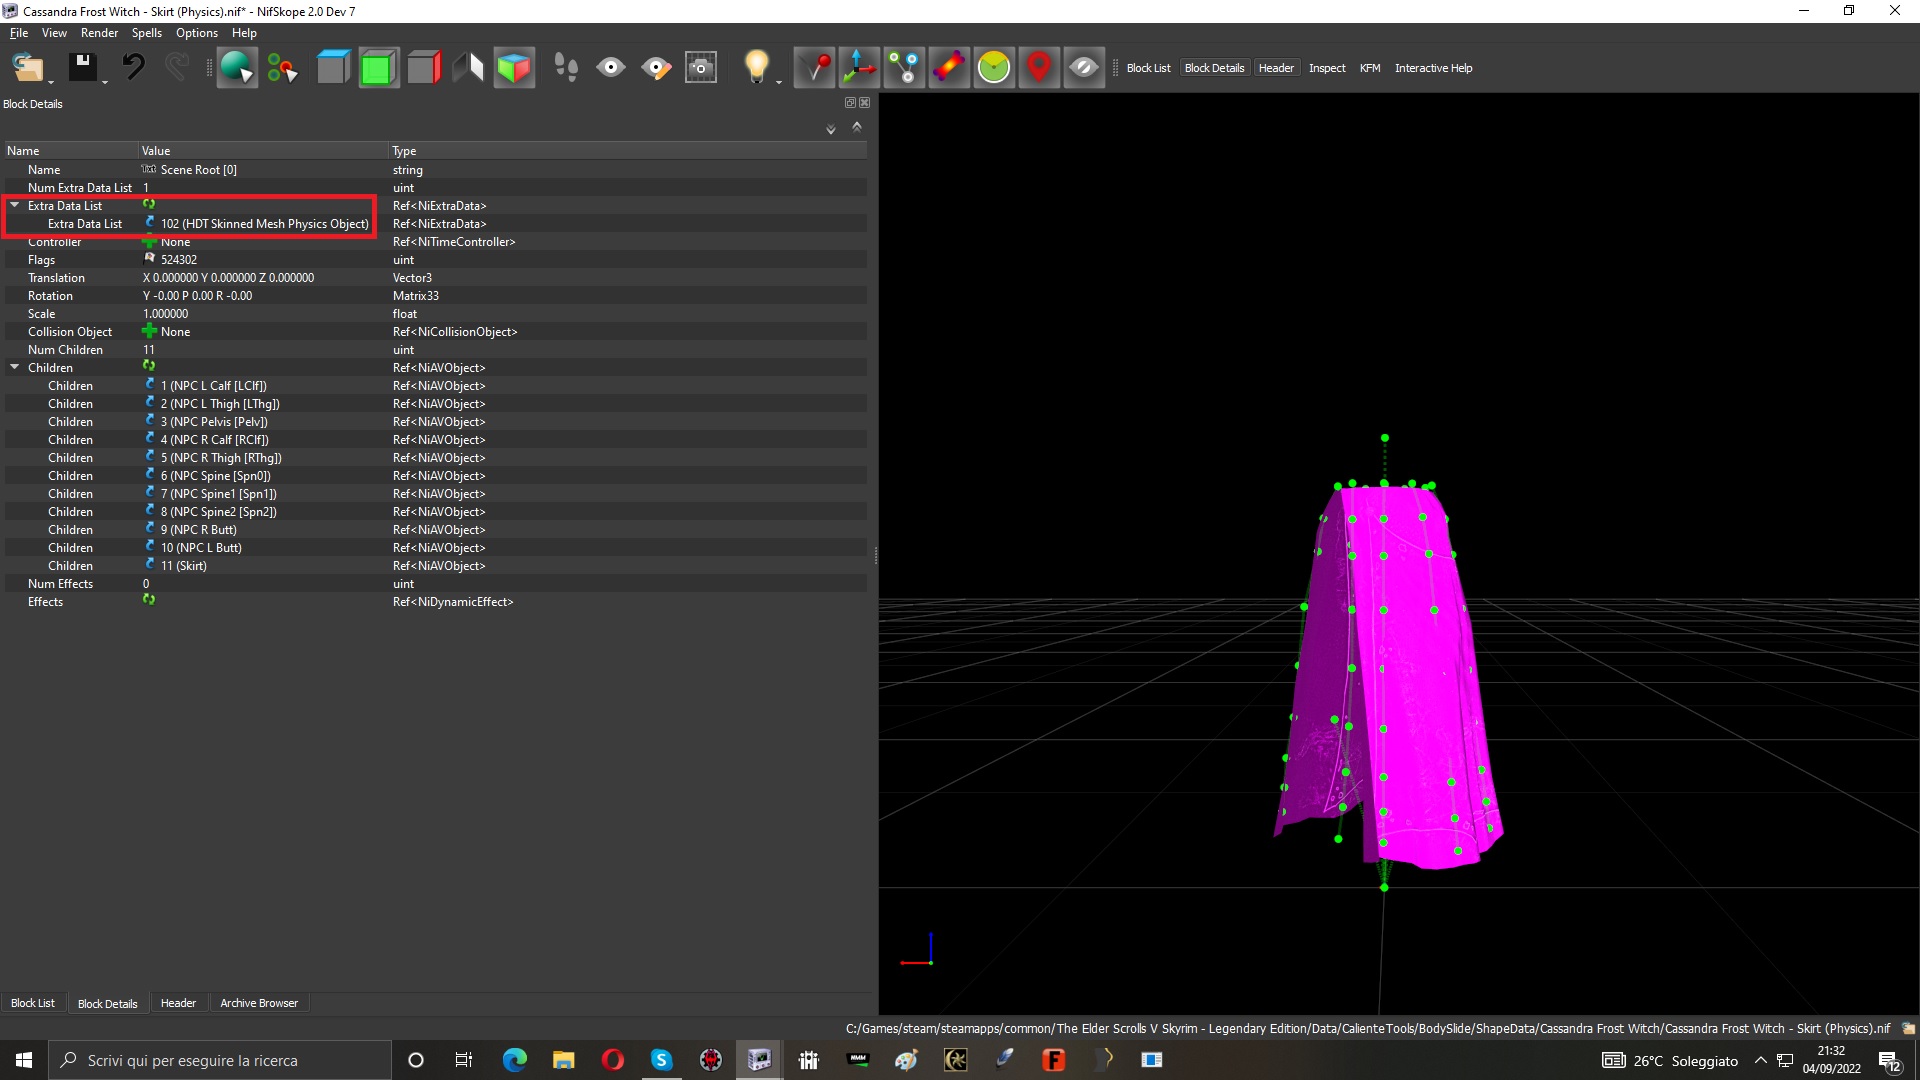Switch to the Front view green cube
Image resolution: width=1920 pixels, height=1080 pixels.
(x=378, y=67)
